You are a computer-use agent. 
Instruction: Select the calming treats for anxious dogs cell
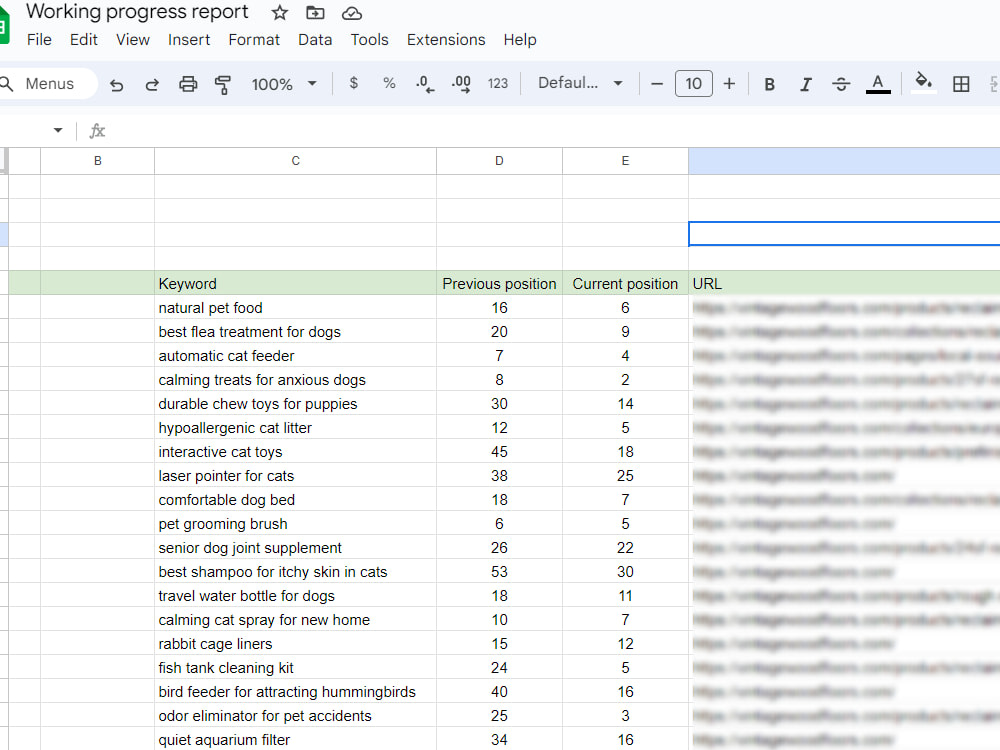pyautogui.click(x=295, y=379)
